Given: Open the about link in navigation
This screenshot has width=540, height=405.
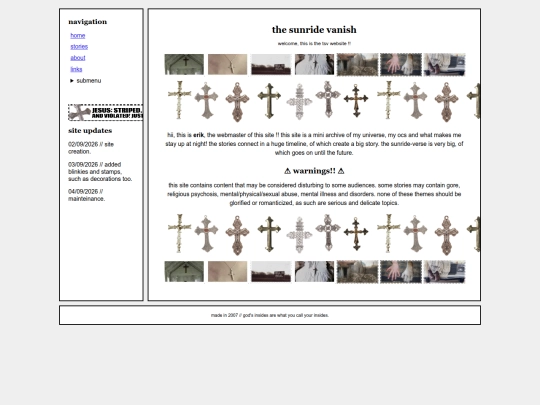Looking at the screenshot, I should (x=77, y=58).
